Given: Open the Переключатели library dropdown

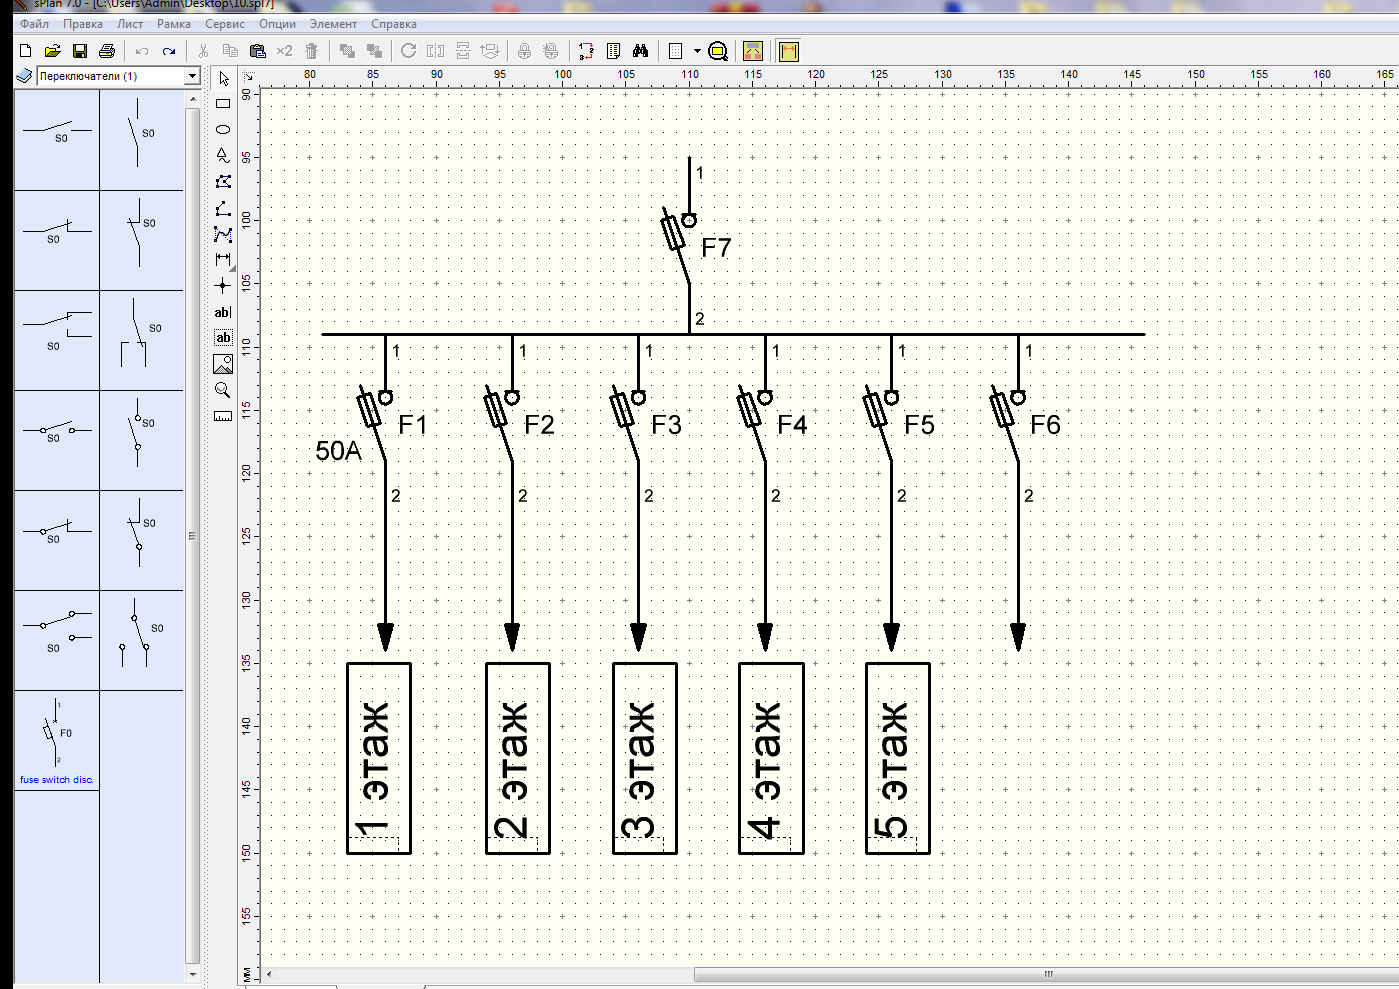Looking at the screenshot, I should pos(192,76).
